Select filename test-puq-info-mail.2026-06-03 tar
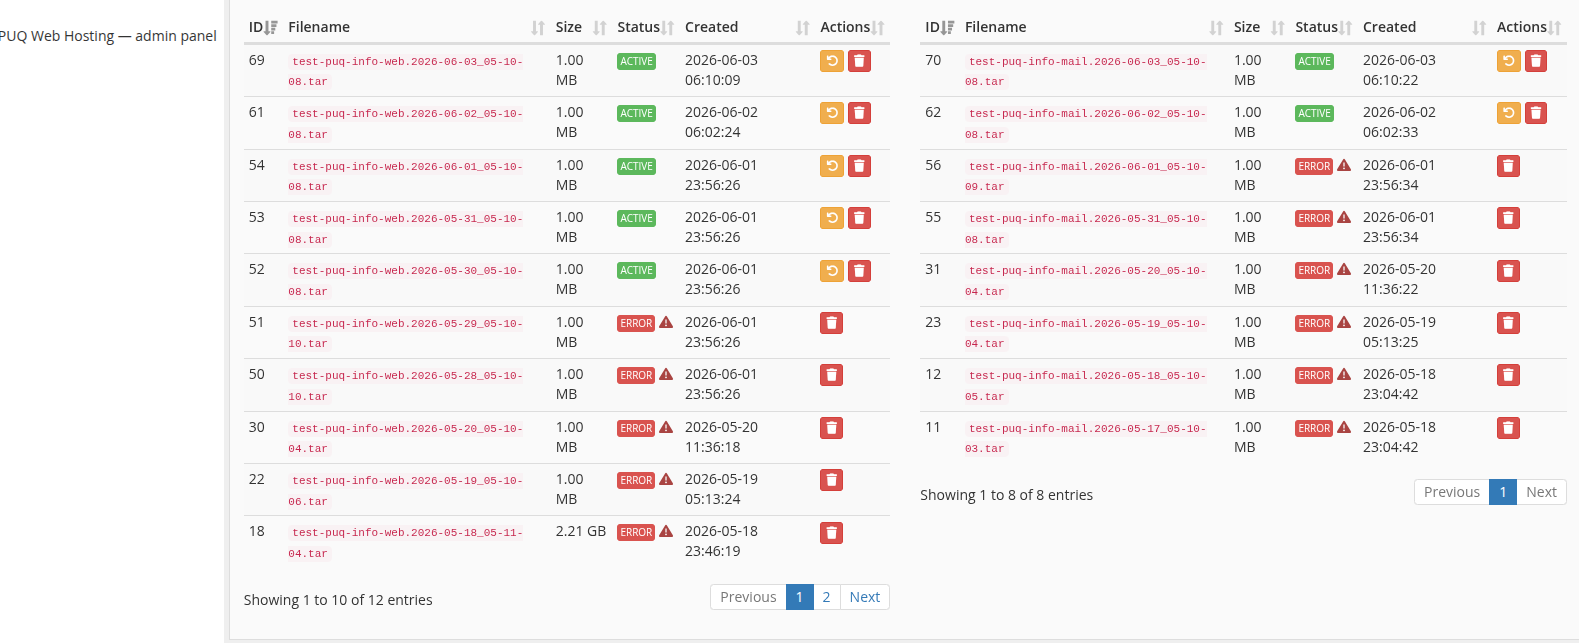This screenshot has width=1579, height=643. pos(1086,71)
